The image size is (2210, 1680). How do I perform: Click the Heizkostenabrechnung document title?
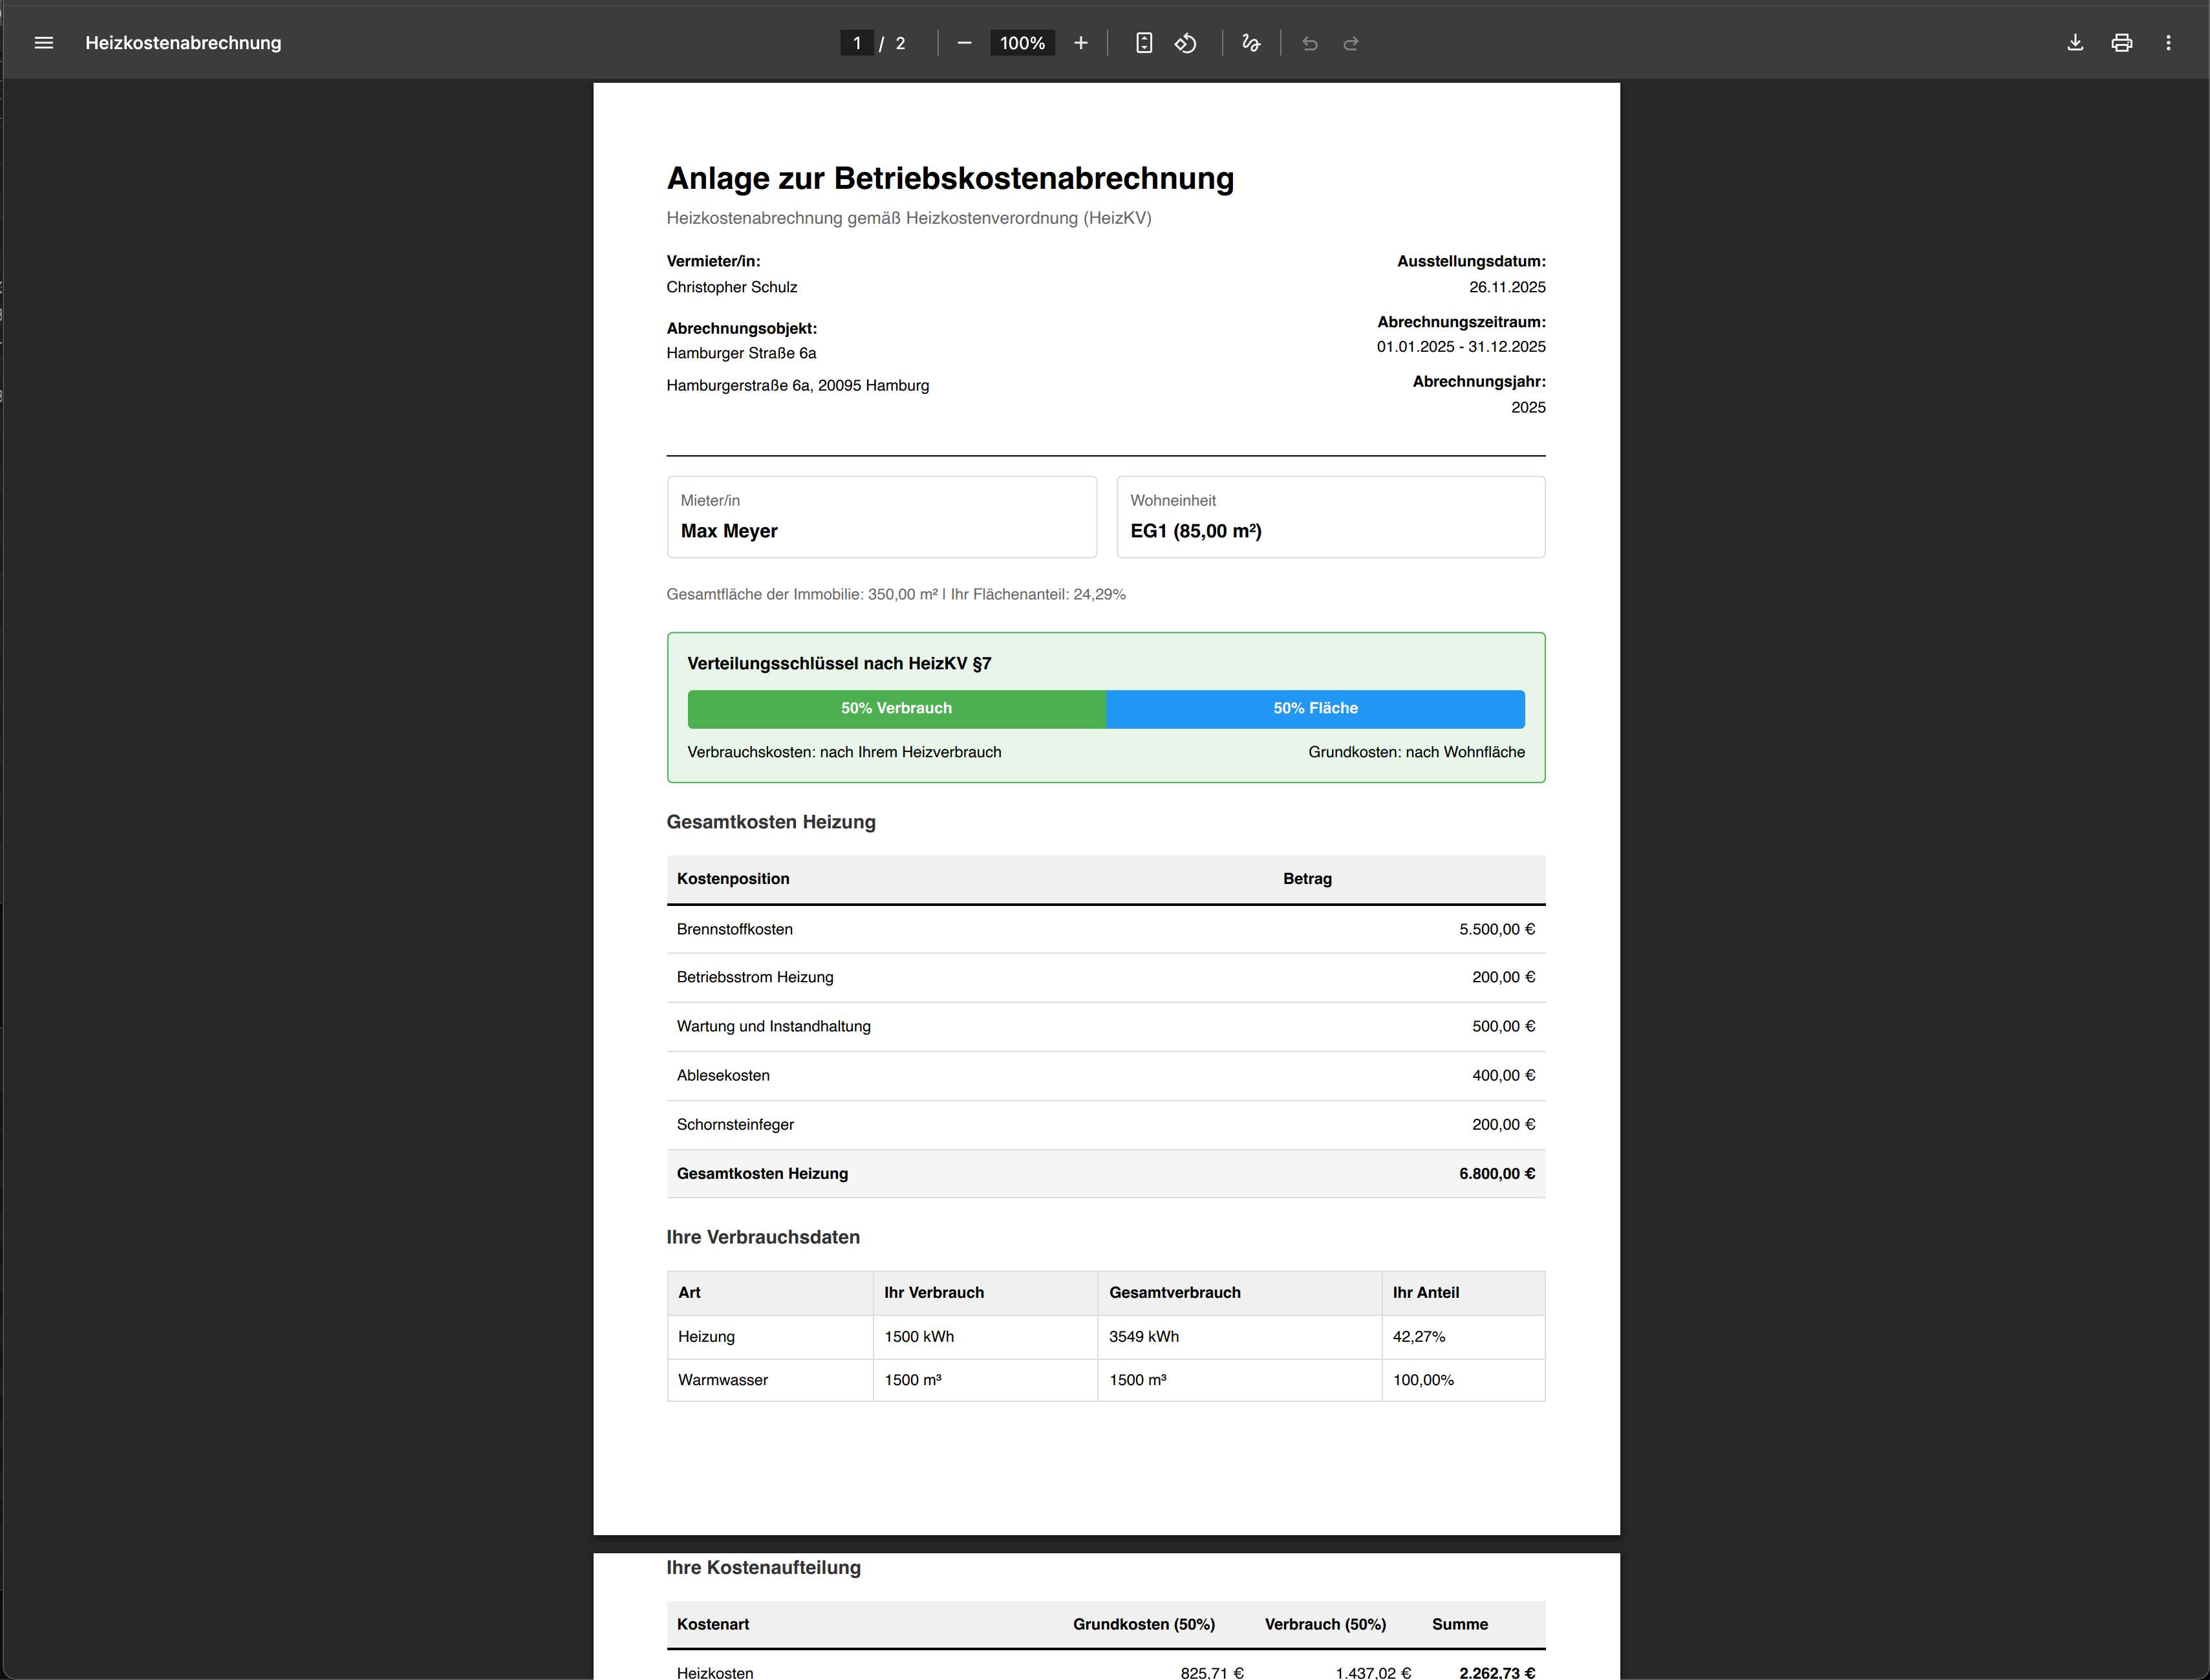coord(183,42)
